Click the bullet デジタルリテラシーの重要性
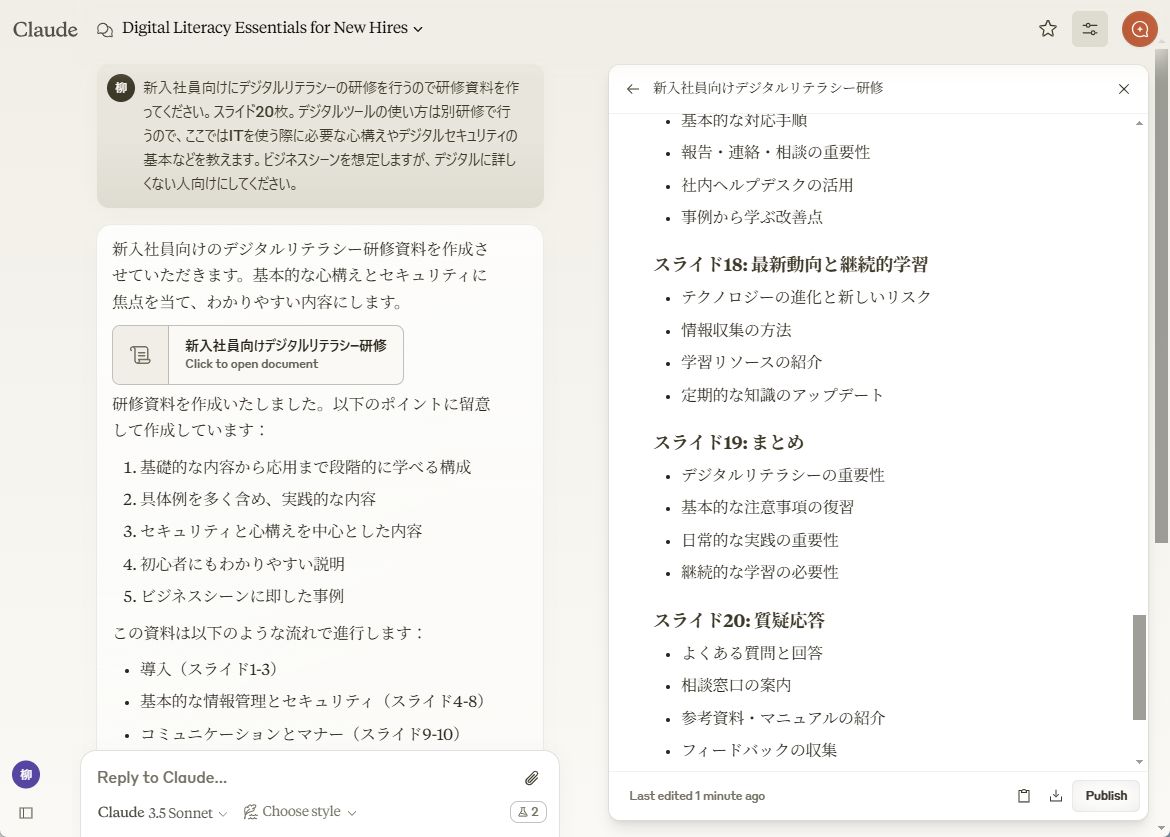This screenshot has height=837, width=1170. [x=783, y=475]
